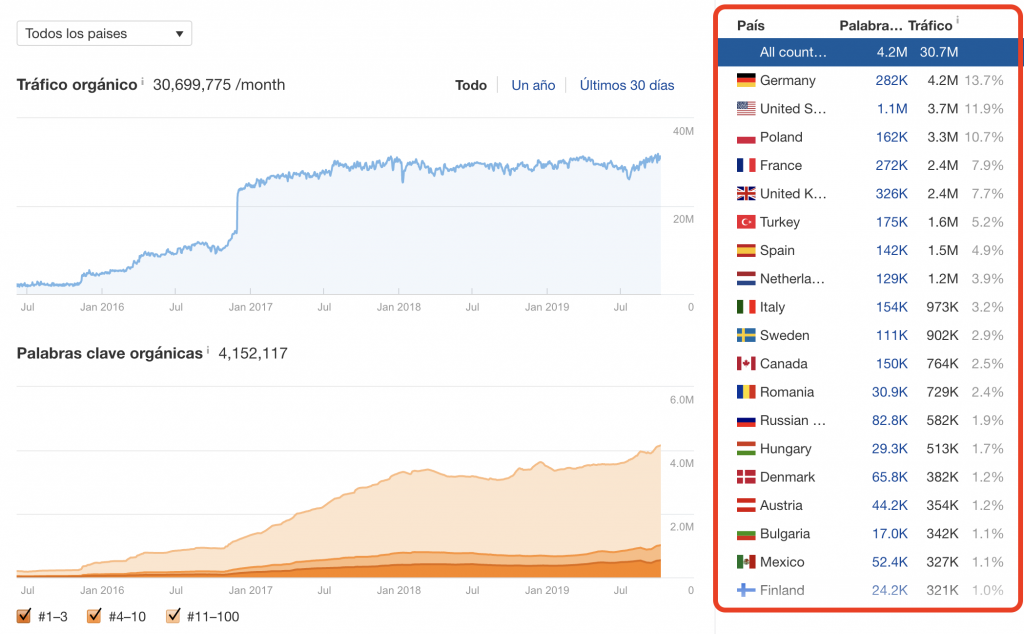Open the Todos los paises dropdown

(104, 34)
